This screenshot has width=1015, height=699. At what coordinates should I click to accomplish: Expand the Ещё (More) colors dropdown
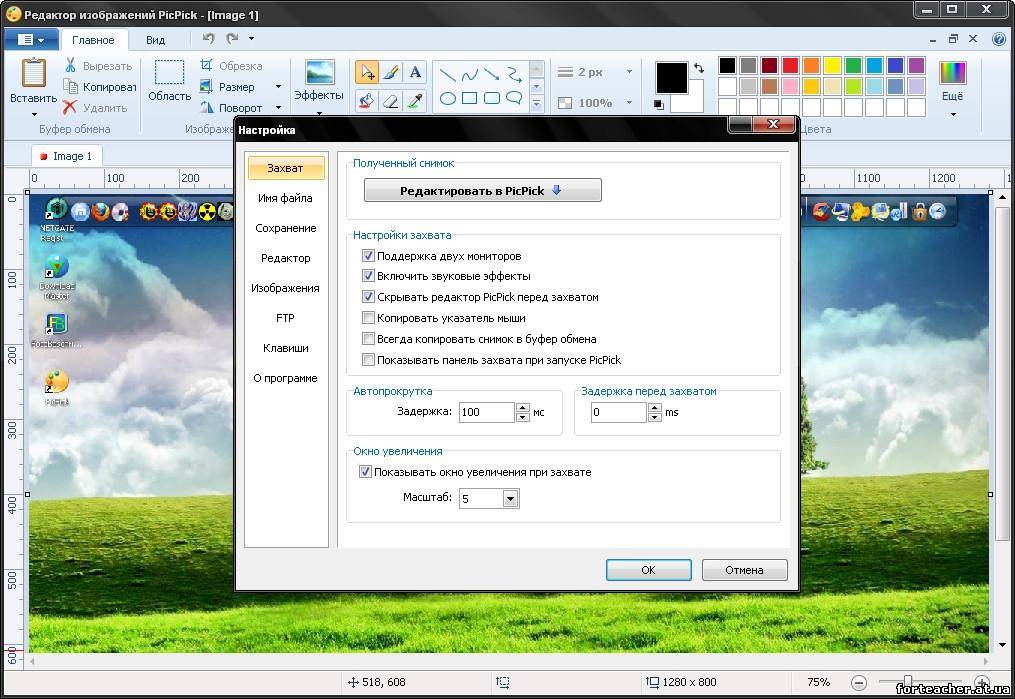pos(952,115)
